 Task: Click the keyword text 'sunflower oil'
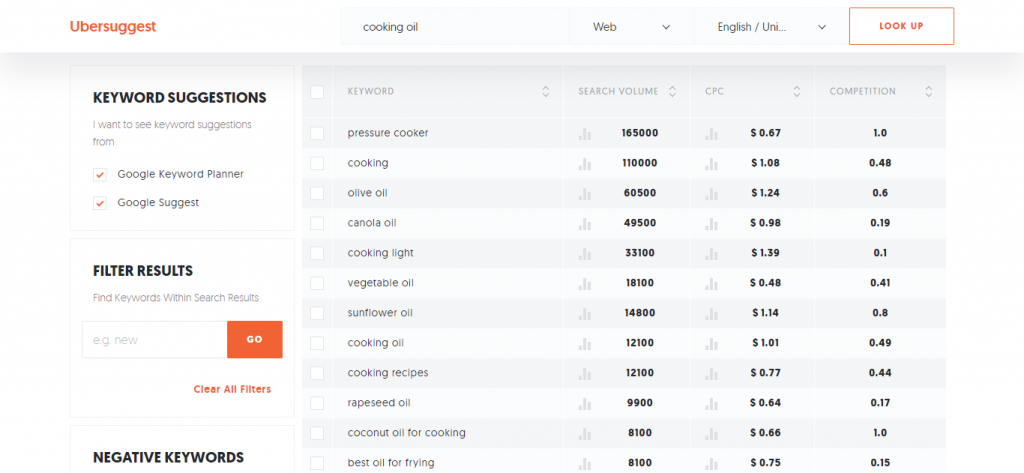(x=380, y=313)
